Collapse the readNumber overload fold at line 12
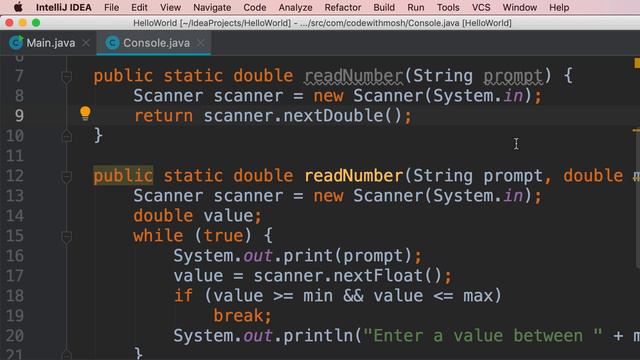The width and height of the screenshot is (640, 360). 67,176
